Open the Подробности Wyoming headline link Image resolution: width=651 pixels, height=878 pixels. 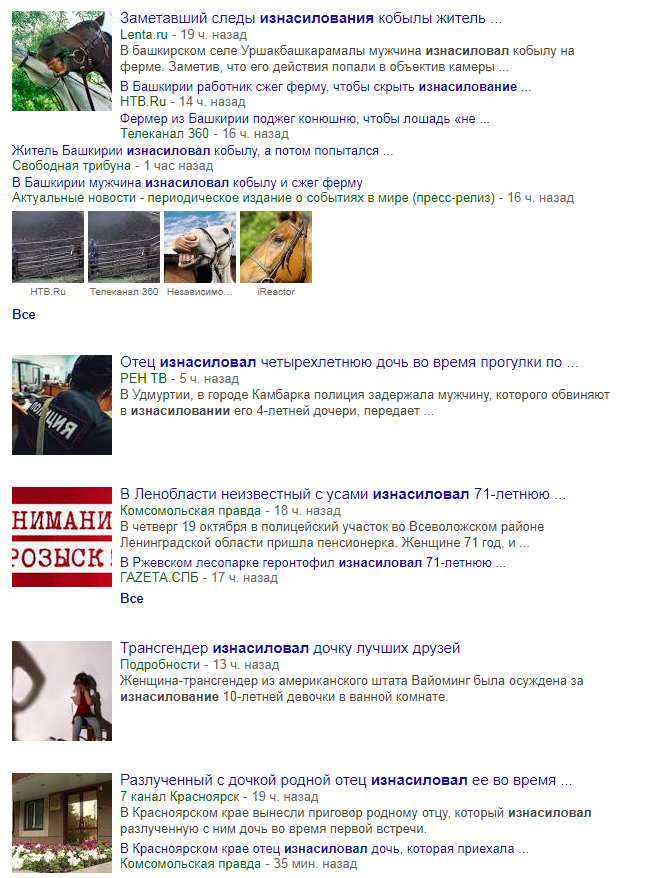click(290, 648)
